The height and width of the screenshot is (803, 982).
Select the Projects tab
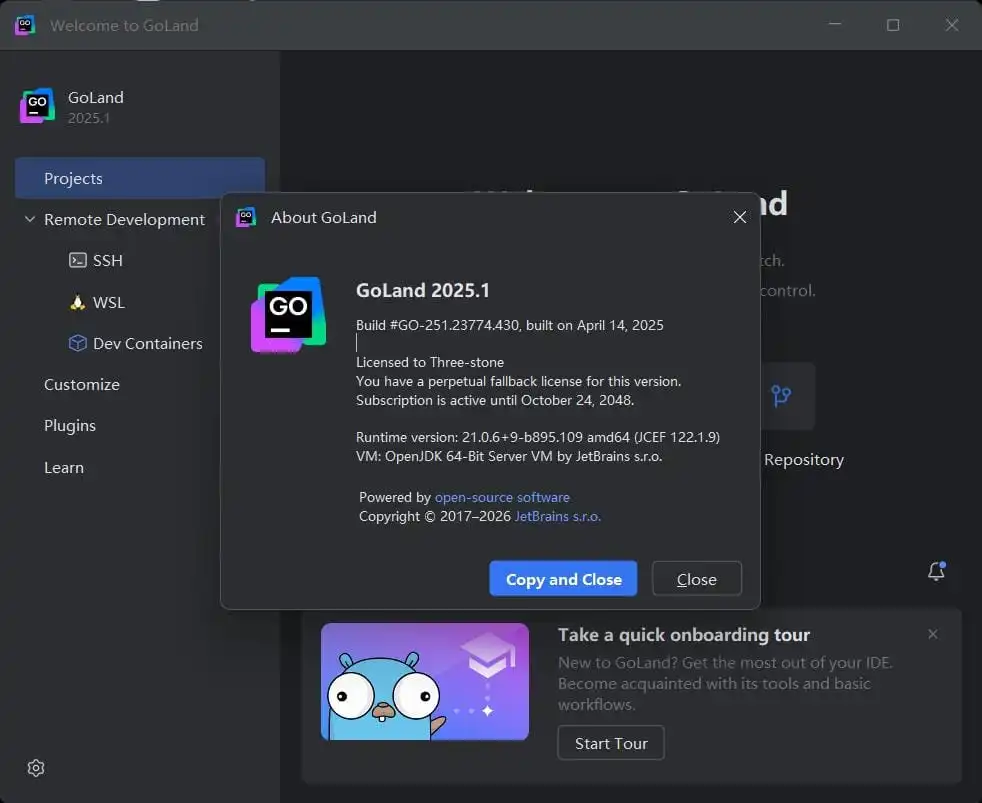click(x=140, y=179)
